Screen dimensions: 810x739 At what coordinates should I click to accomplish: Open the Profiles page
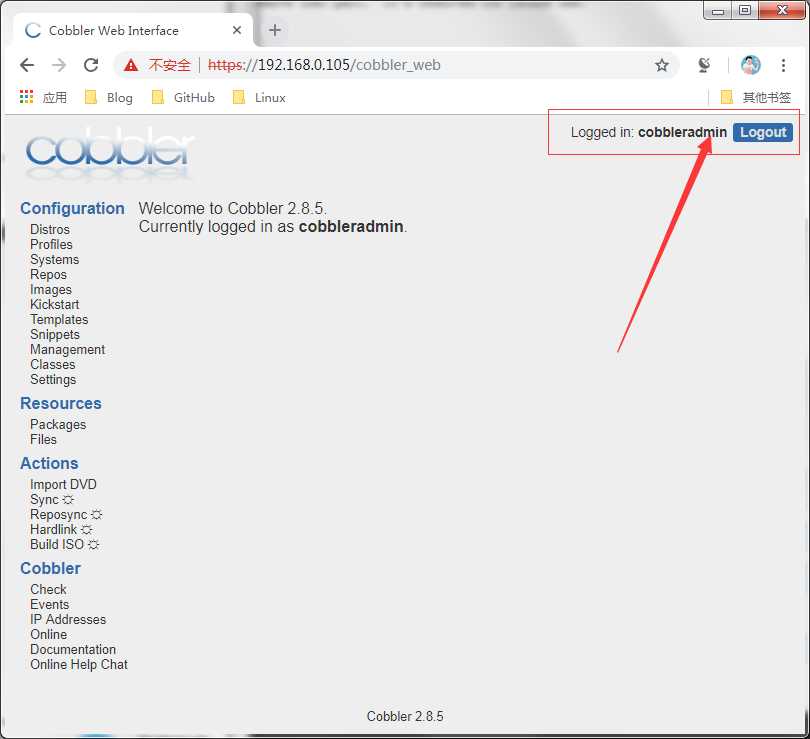tap(51, 244)
